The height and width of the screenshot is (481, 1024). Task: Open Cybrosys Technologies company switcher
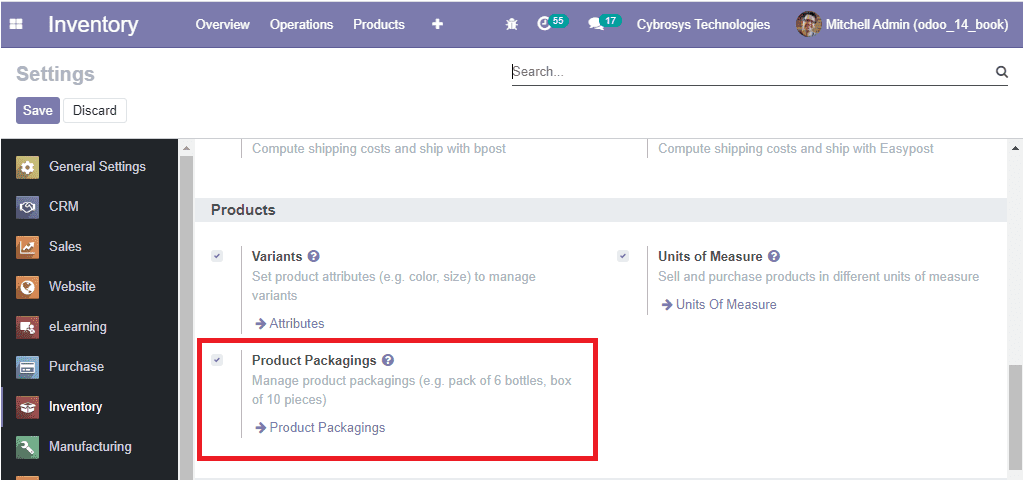tap(703, 24)
